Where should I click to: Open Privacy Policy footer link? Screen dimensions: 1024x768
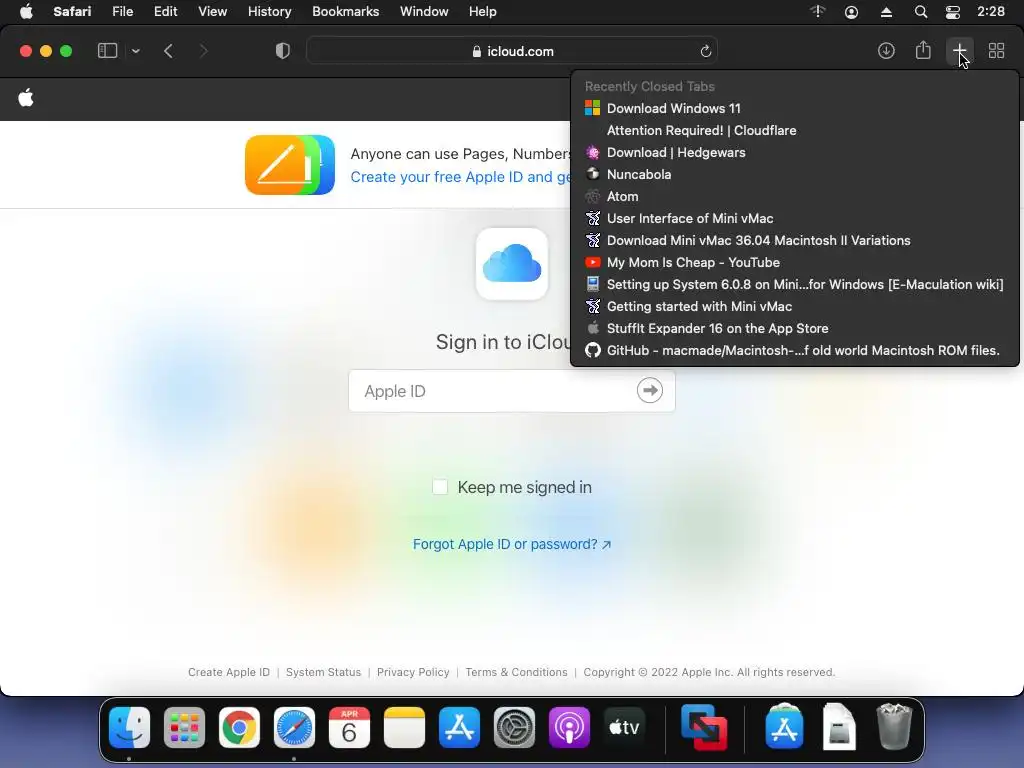(413, 672)
